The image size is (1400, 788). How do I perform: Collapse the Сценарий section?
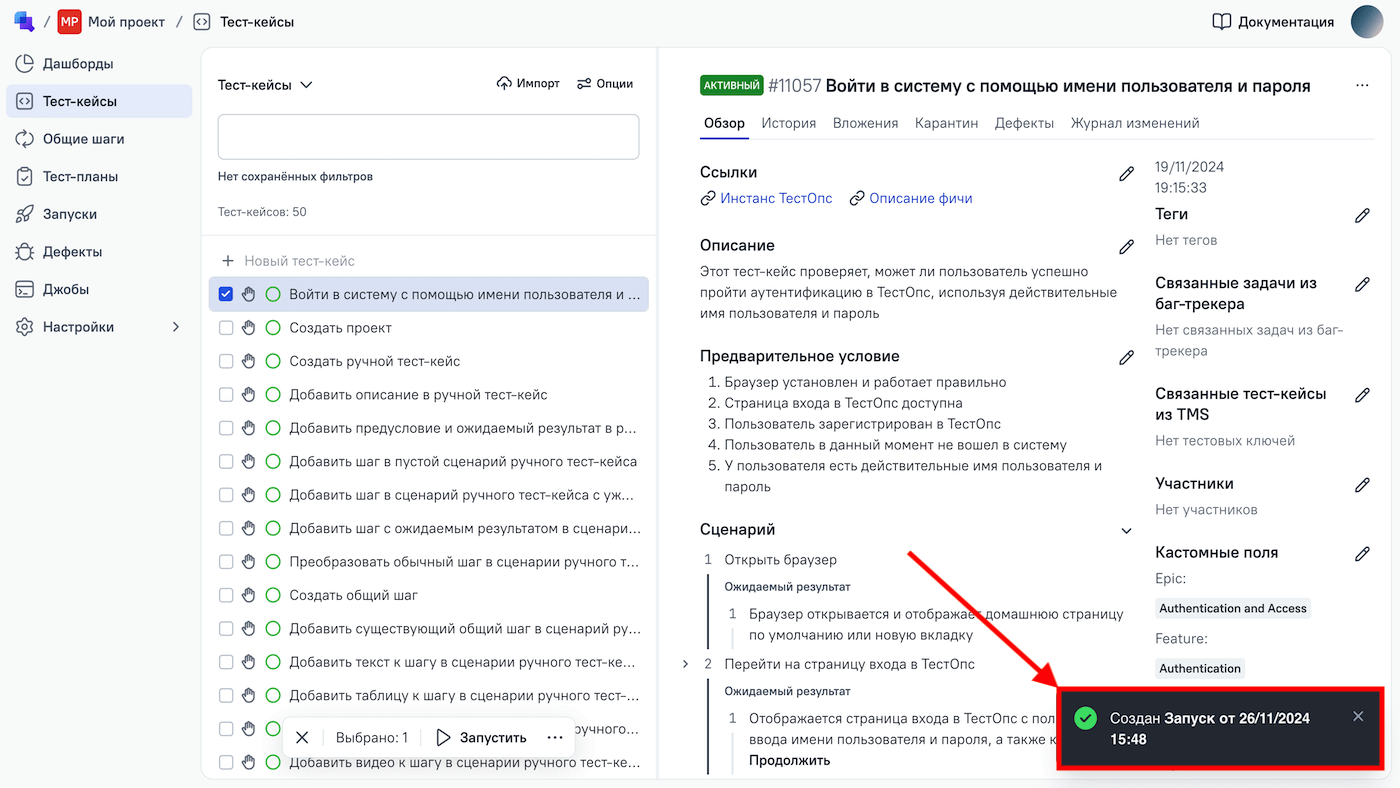point(1126,531)
